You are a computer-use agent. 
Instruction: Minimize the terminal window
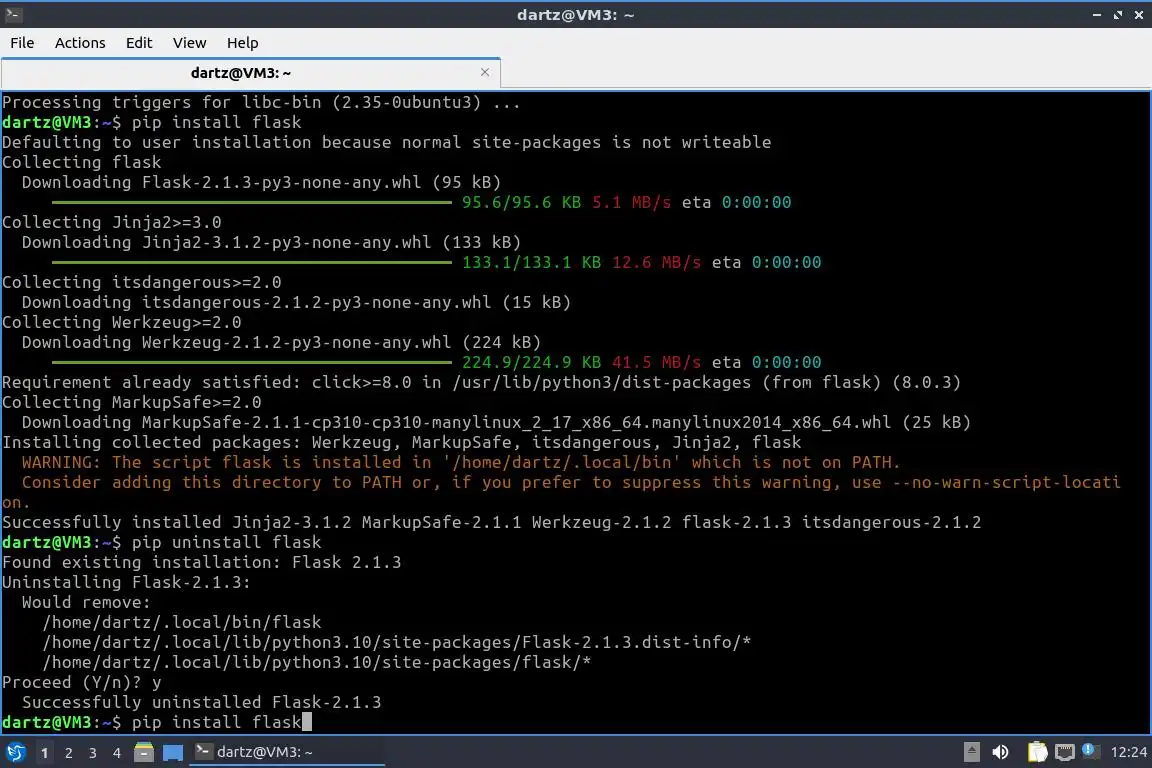(x=1097, y=15)
